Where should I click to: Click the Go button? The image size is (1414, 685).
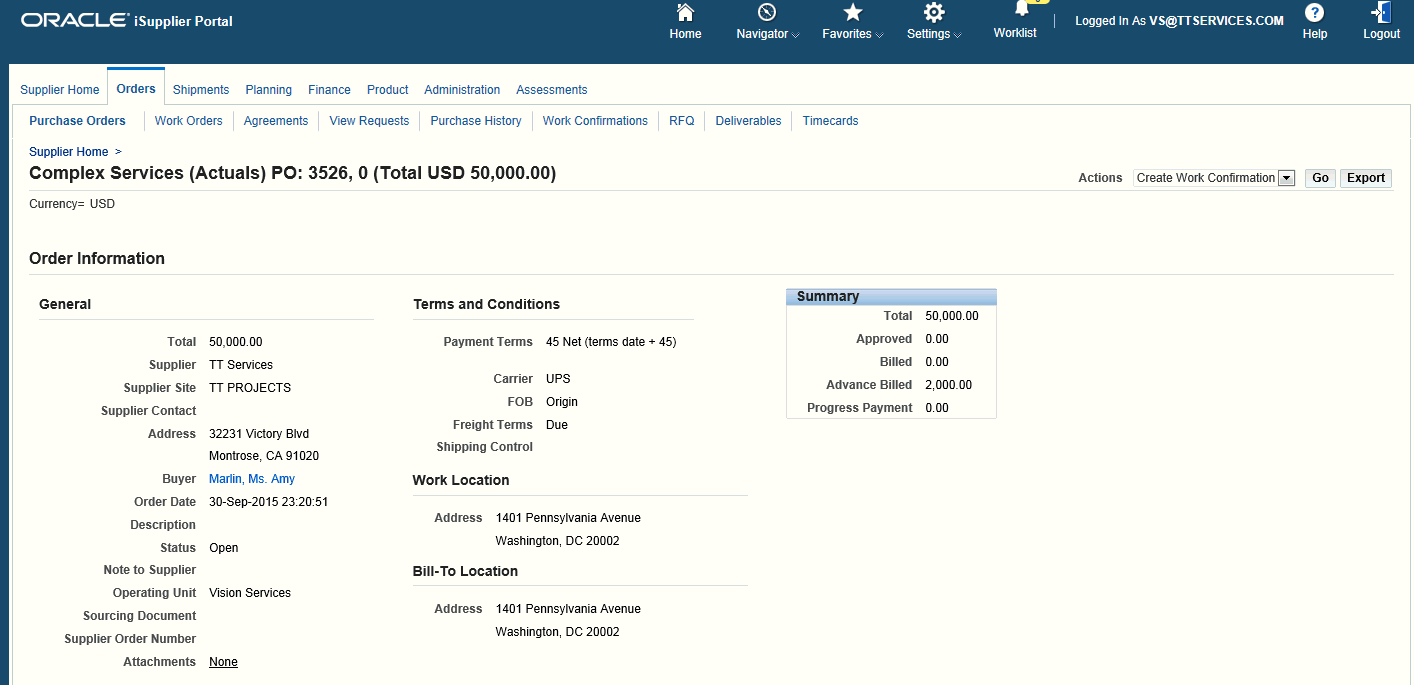point(1320,178)
